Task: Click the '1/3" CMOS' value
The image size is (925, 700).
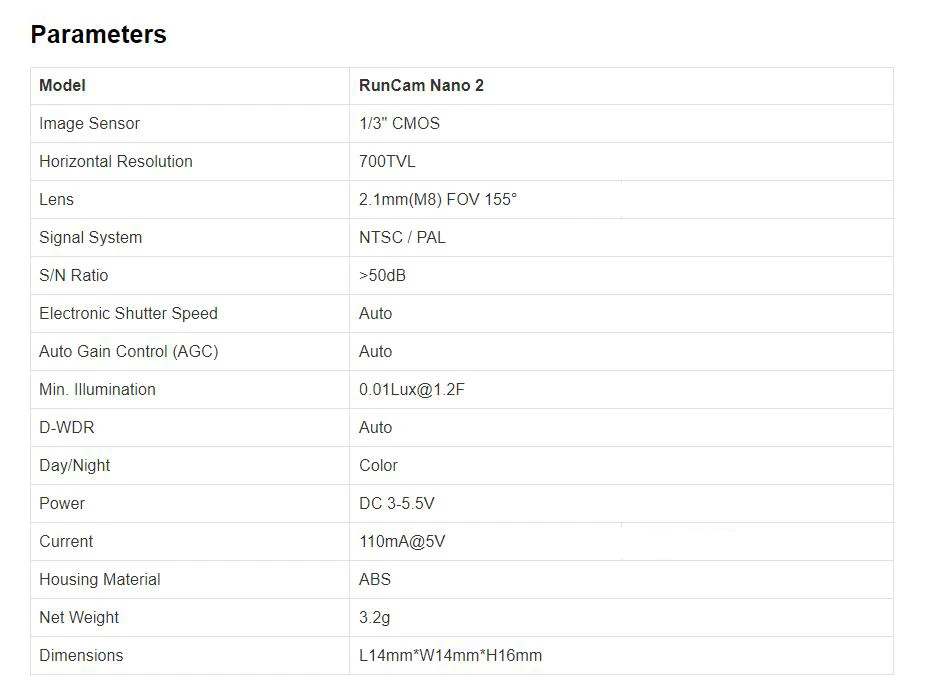Action: click(x=399, y=123)
